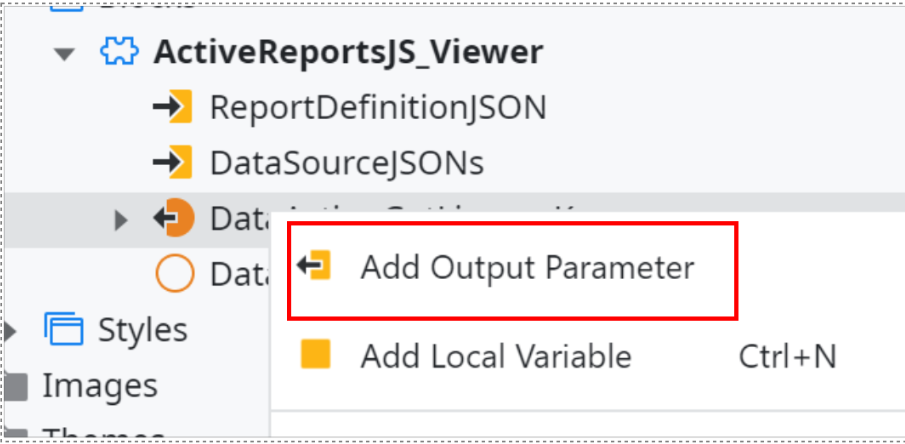The width and height of the screenshot is (905, 444).
Task: Select the ActiveReportsJS_Viewer block name
Action: [x=348, y=53]
